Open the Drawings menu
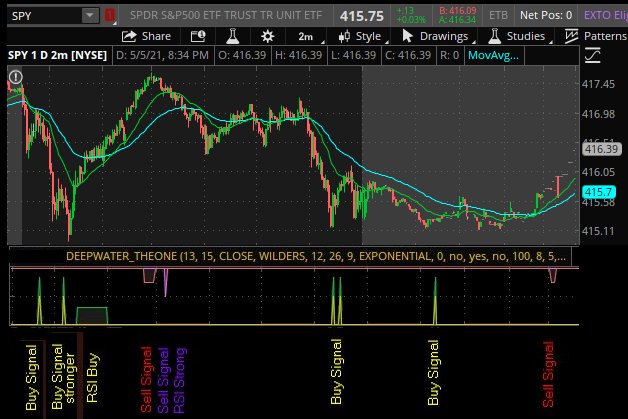 (x=432, y=36)
